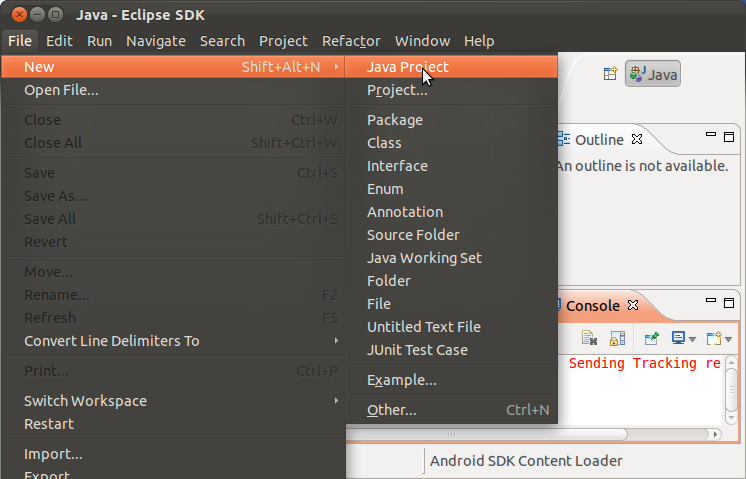Create a new Class
Viewport: 746px width, 479px height.
coord(451,143)
